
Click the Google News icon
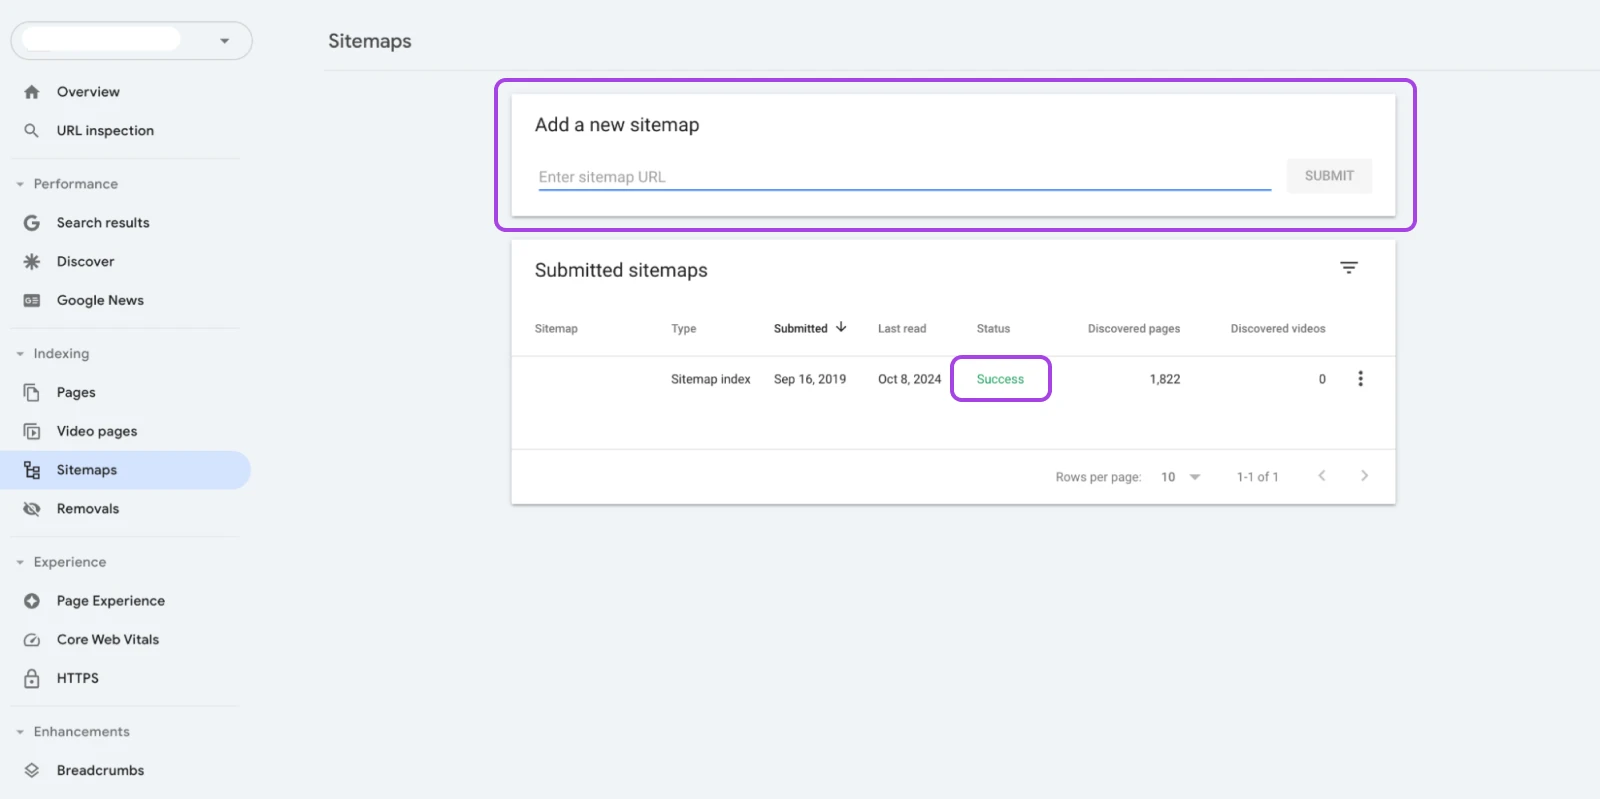point(32,301)
